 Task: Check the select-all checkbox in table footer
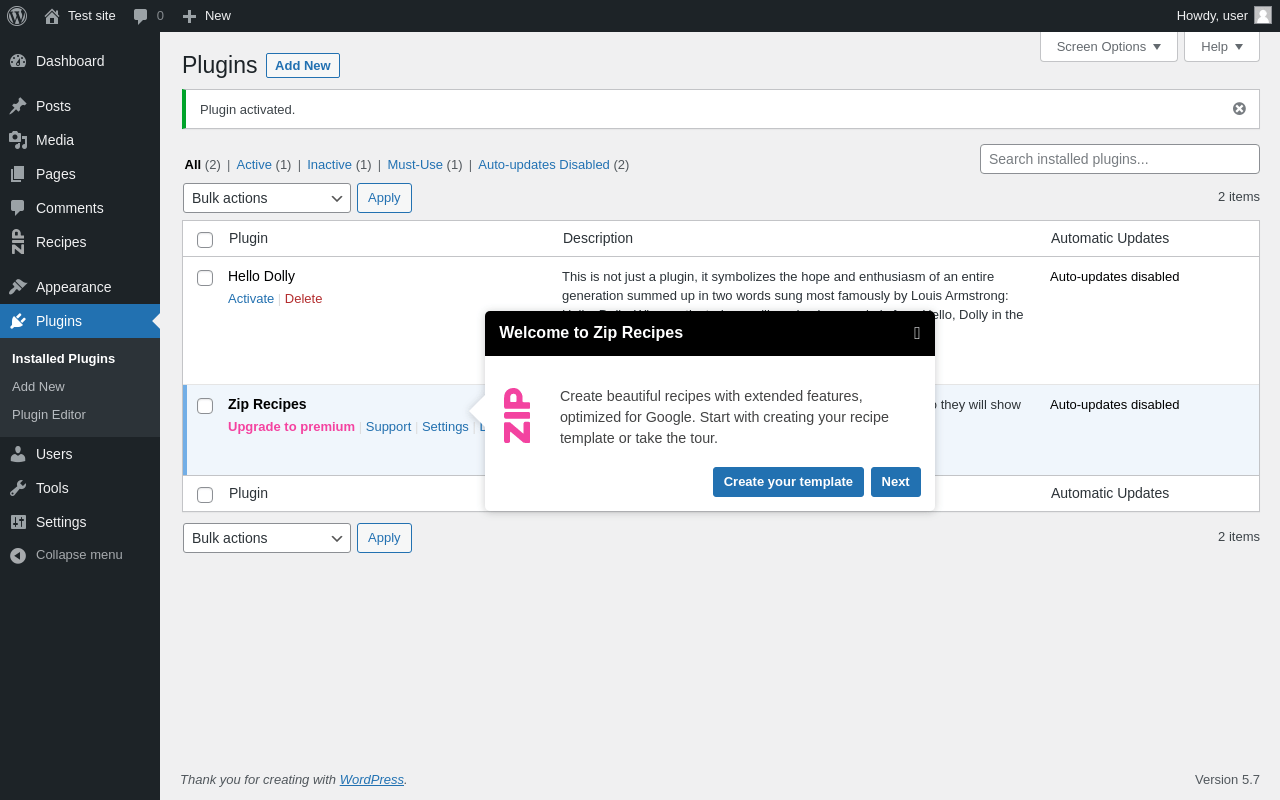[x=205, y=495]
